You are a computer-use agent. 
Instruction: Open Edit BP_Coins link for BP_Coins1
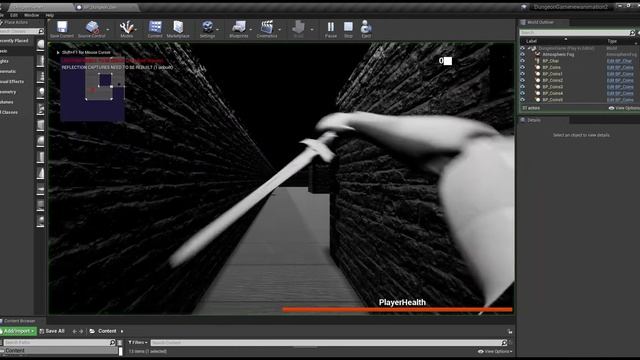point(620,74)
